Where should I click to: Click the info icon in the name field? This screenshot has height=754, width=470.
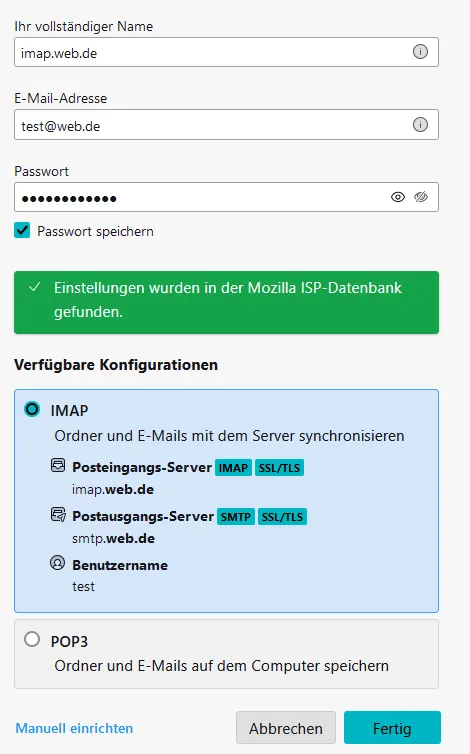point(420,51)
